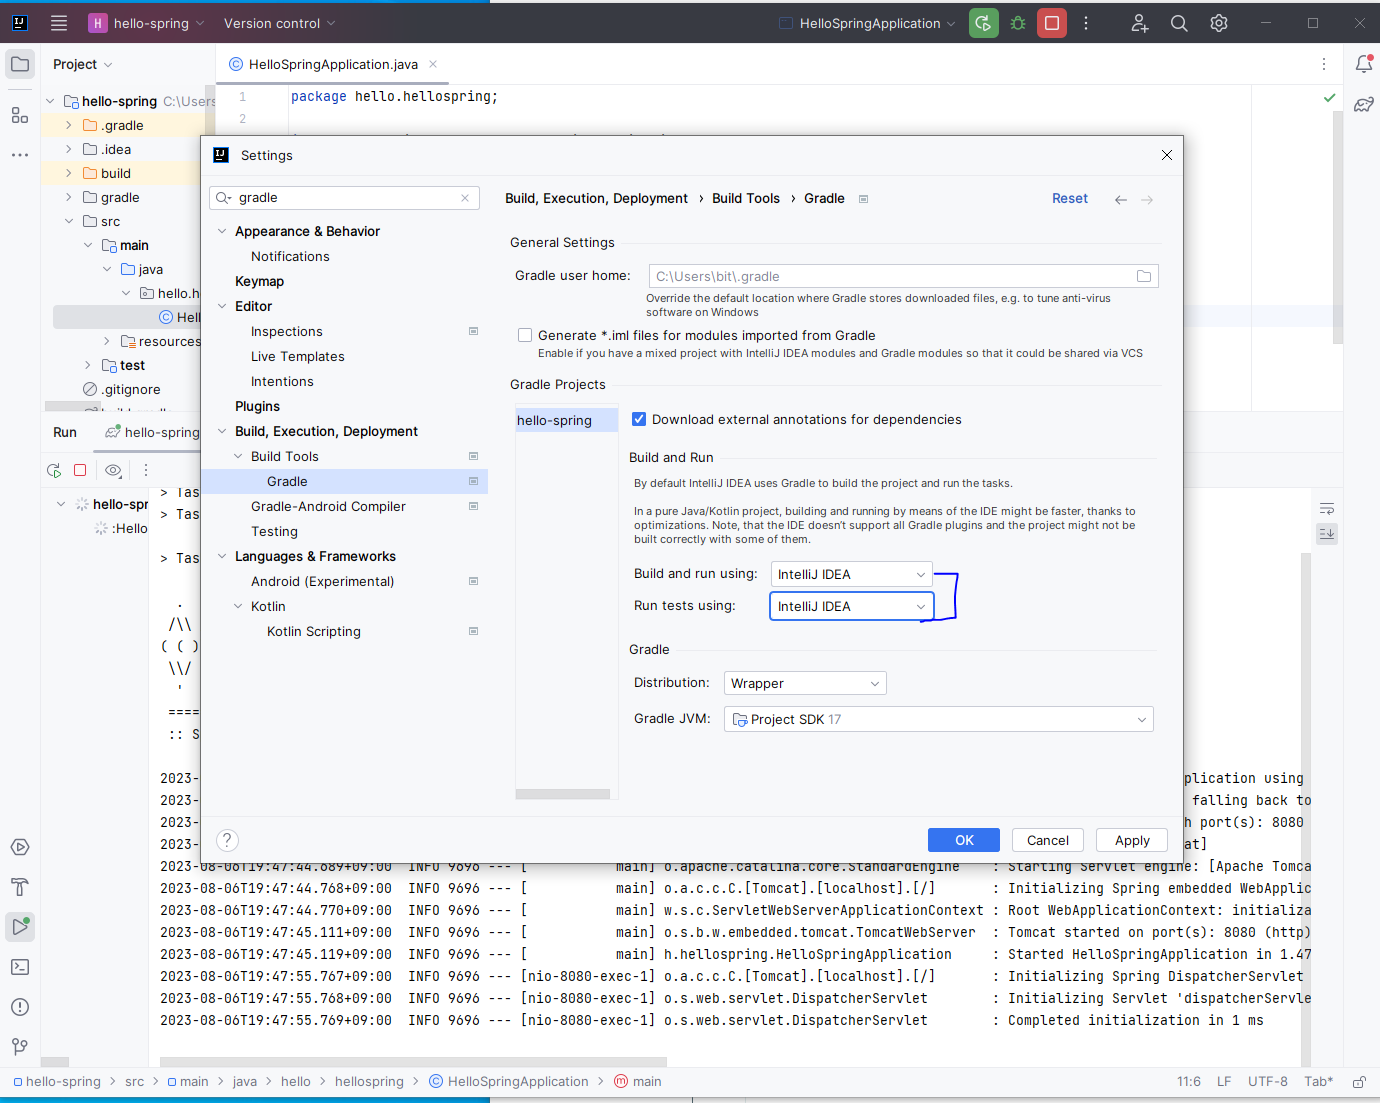Click the OK button in Settings

coord(964,840)
